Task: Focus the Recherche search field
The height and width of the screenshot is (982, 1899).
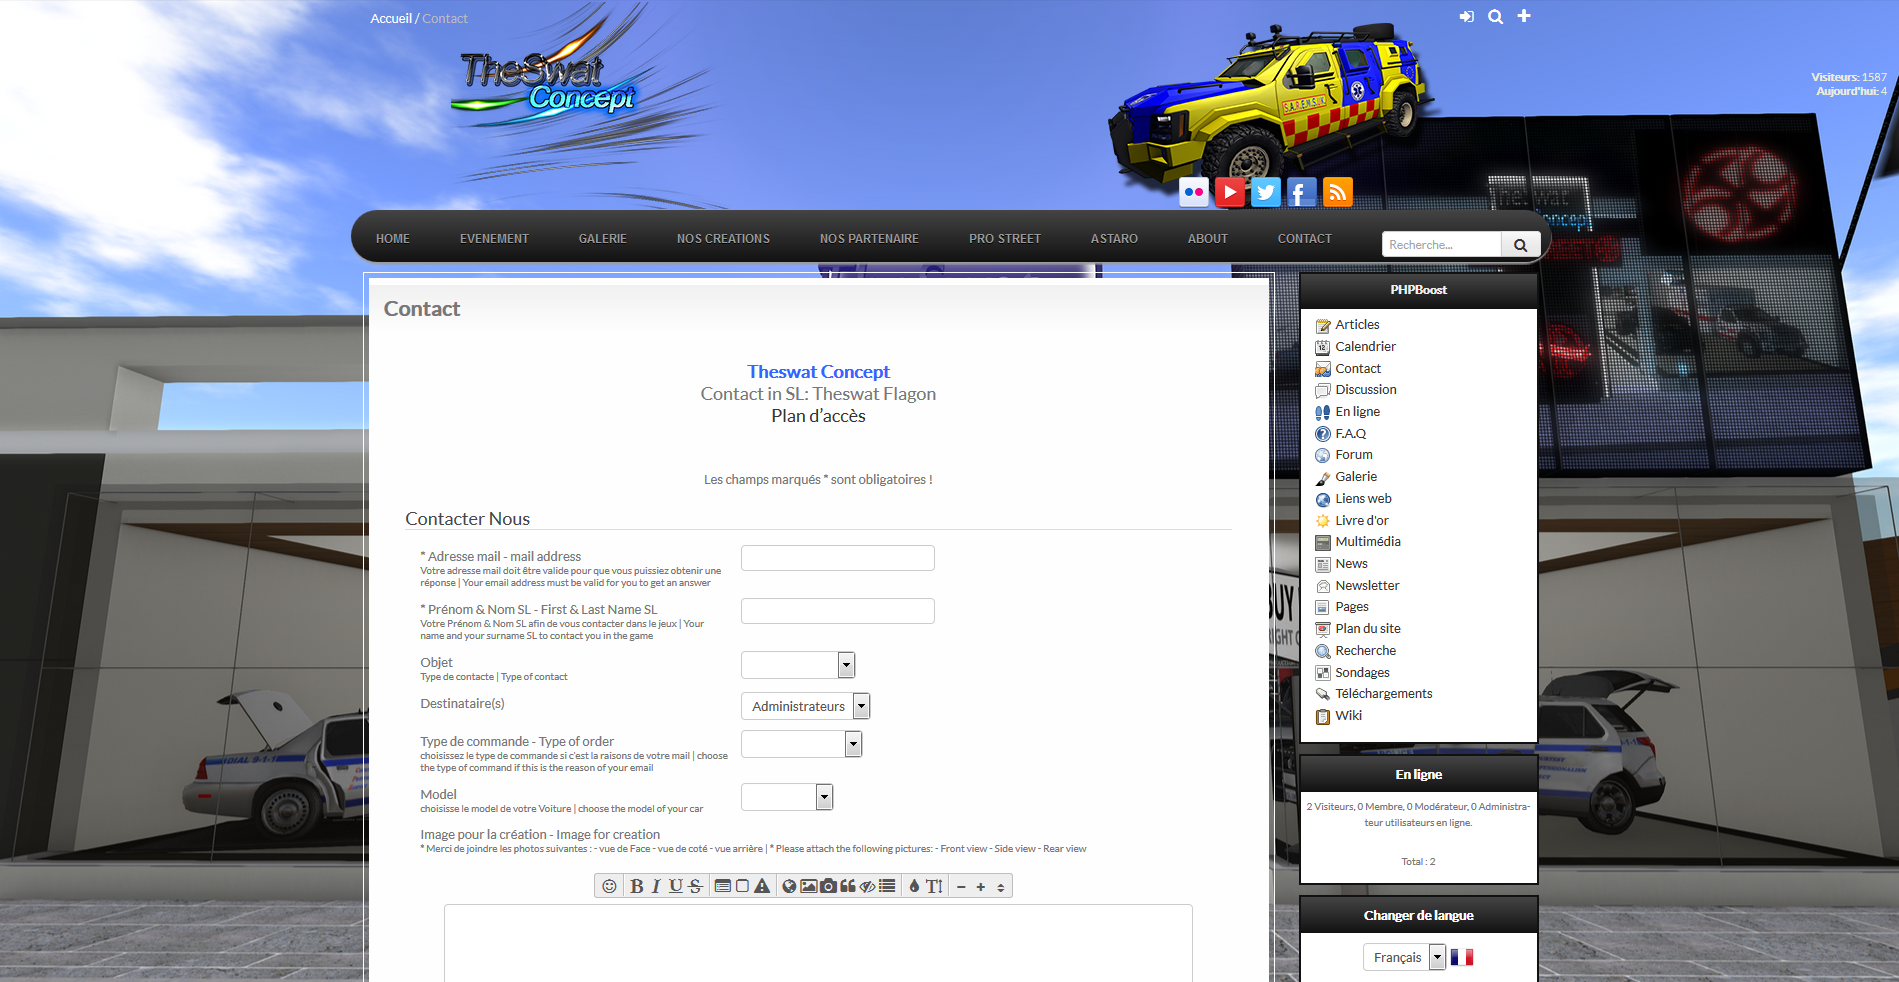Action: [x=1442, y=245]
